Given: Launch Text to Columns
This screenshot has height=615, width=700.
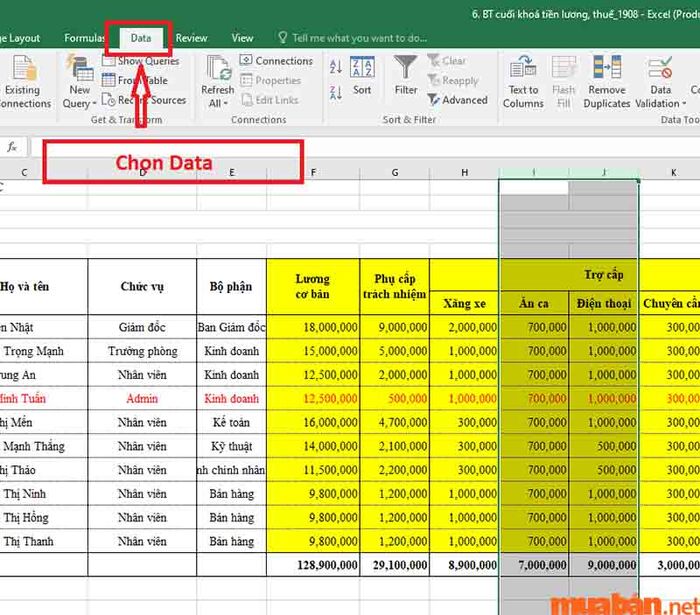Looking at the screenshot, I should (x=523, y=82).
